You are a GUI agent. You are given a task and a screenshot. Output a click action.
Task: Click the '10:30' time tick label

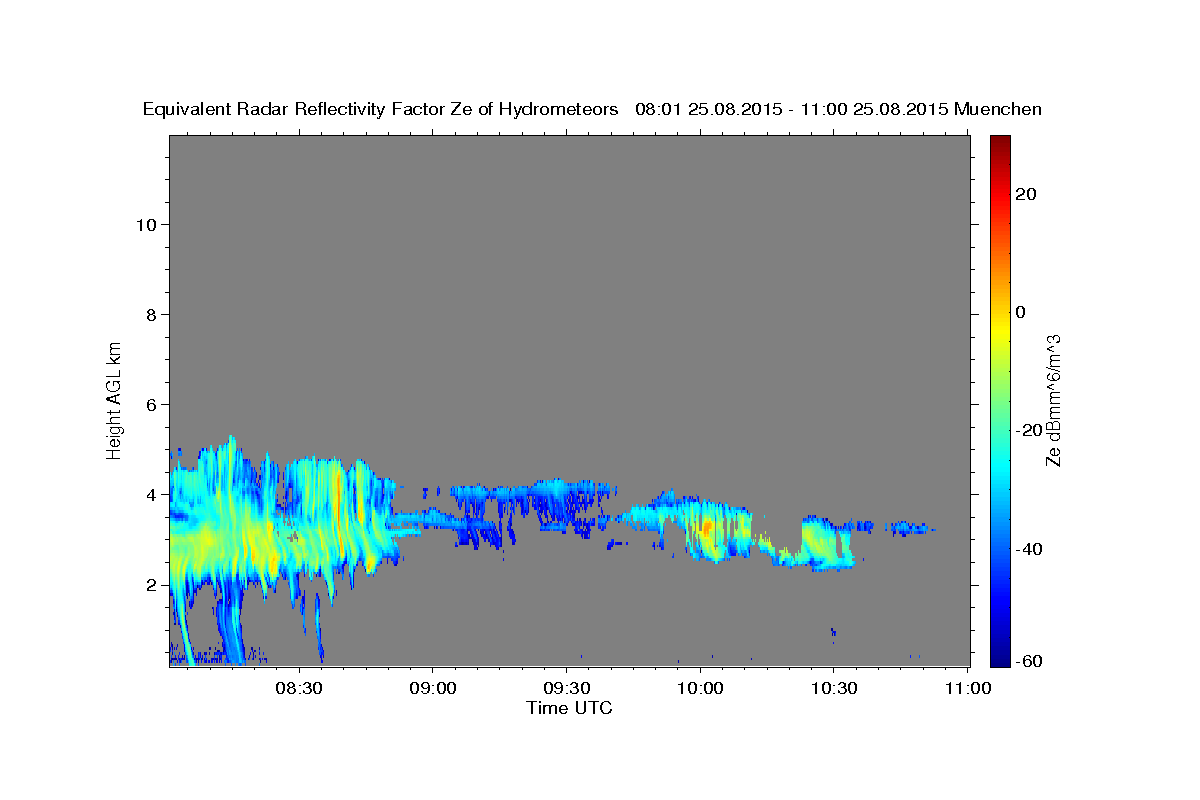point(834,688)
